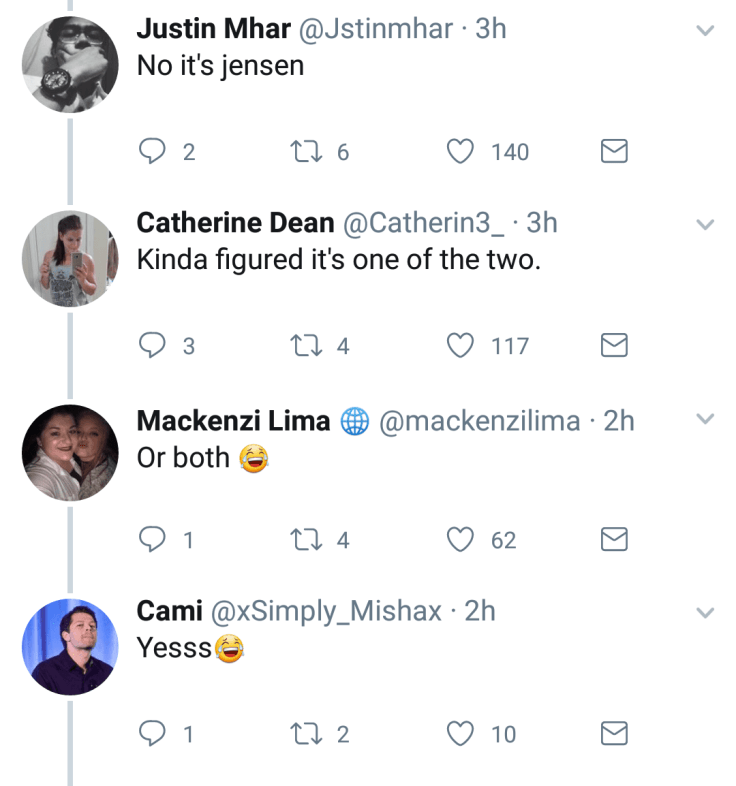Screen dimensions: 736x786
Task: Reply to Justin Mhar's tweet
Action: coord(151,152)
